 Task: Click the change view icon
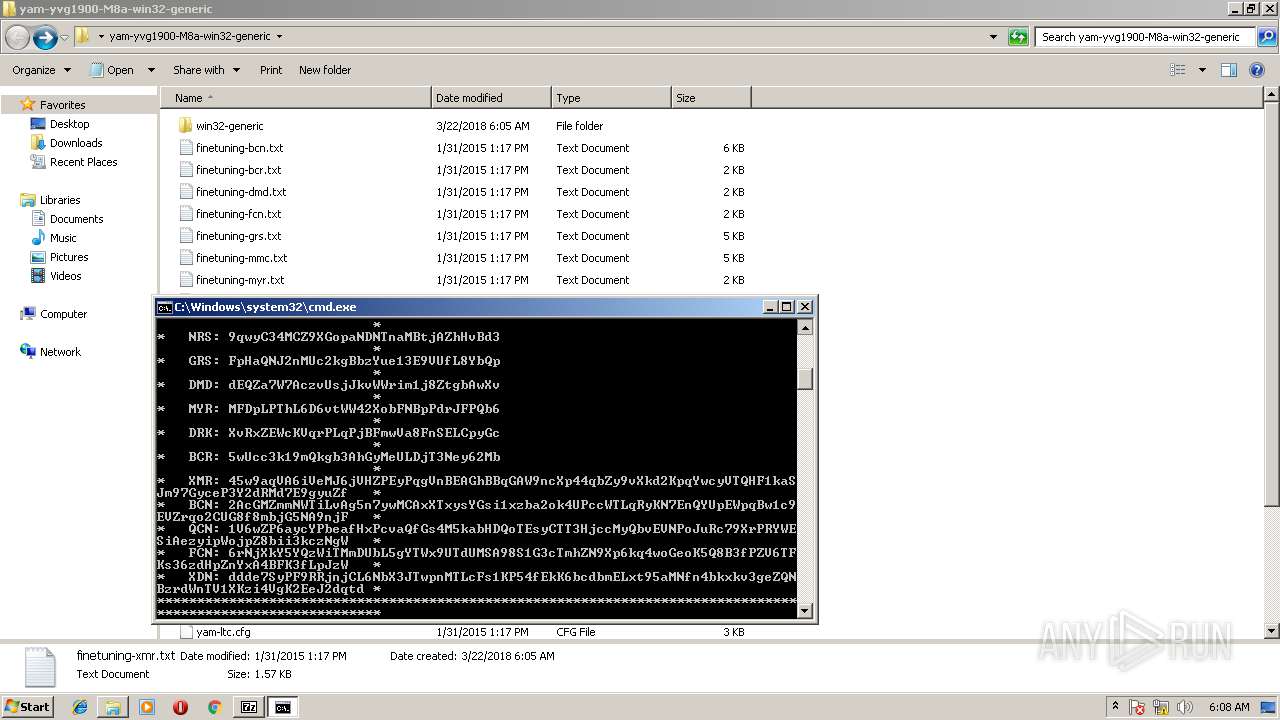(x=1178, y=70)
